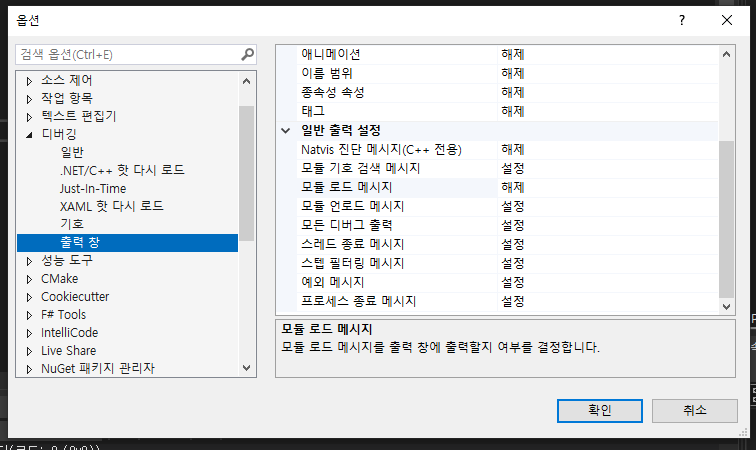Select 스레드 종료 메시지 row label
Viewport: 756px width, 450px height.
tap(352, 244)
